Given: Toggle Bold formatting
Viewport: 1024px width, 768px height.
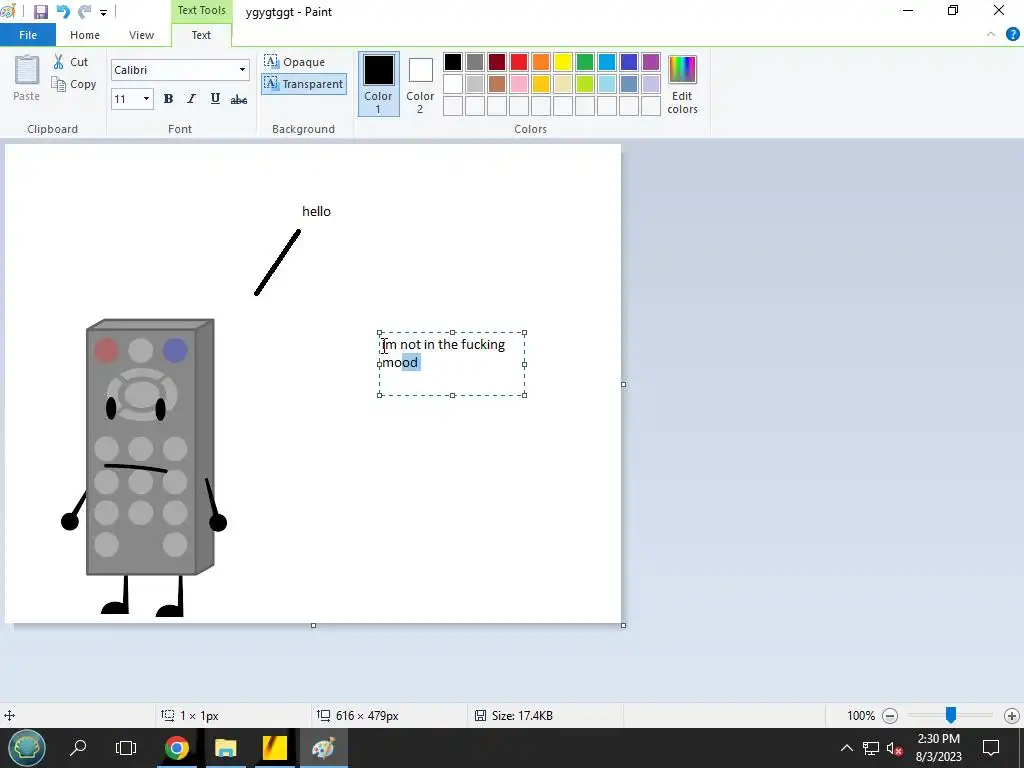Looking at the screenshot, I should pyautogui.click(x=168, y=99).
